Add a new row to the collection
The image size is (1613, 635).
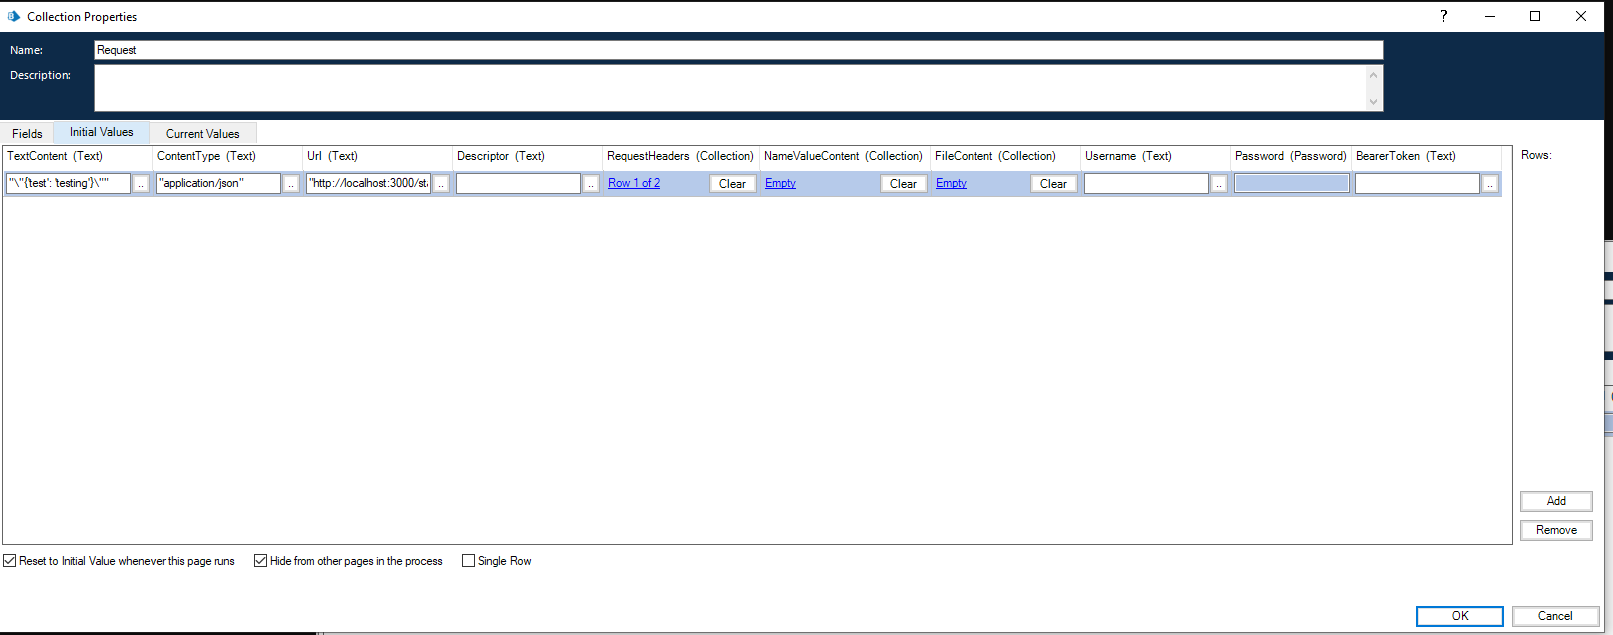click(x=1556, y=501)
